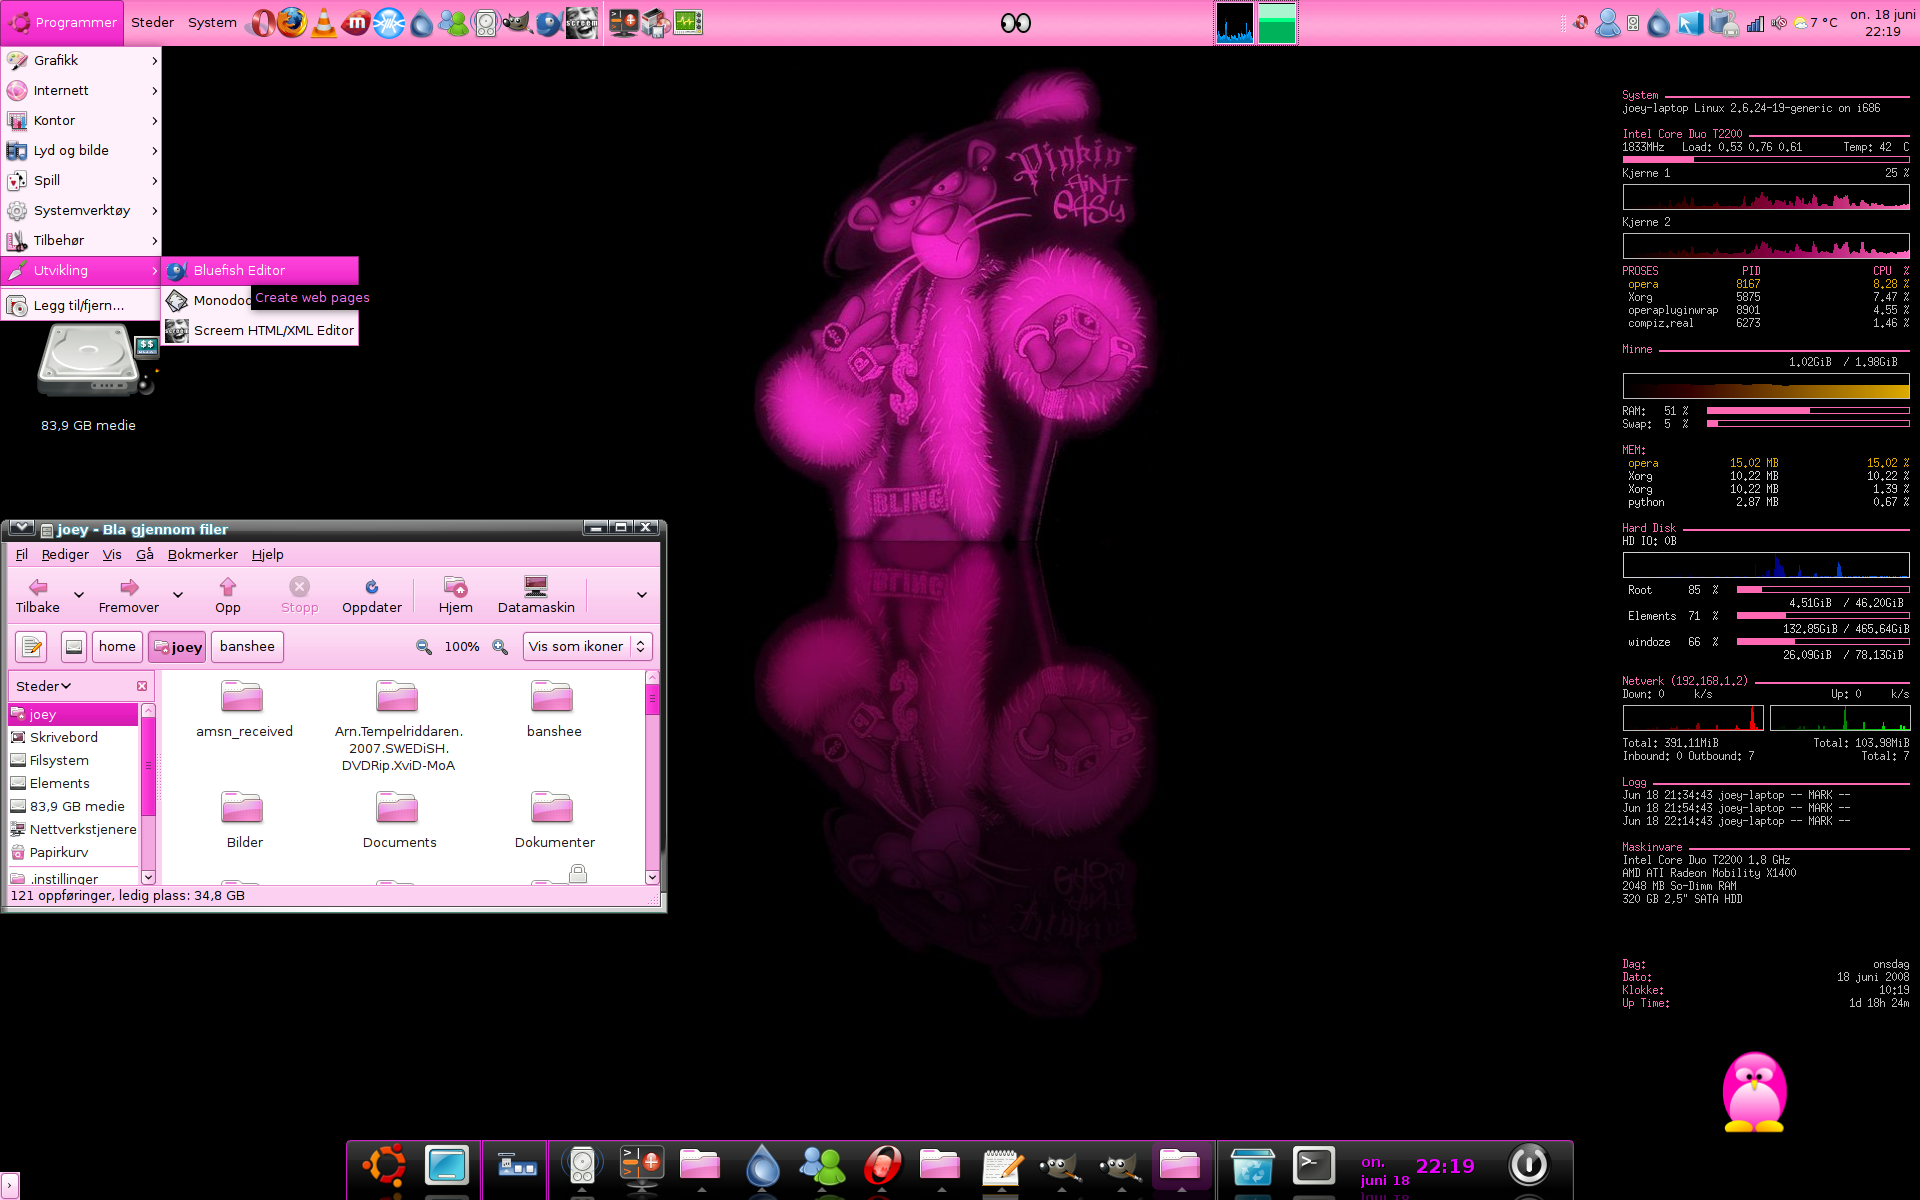
Task: Launch GIMP from the top panel
Action: coord(516,22)
